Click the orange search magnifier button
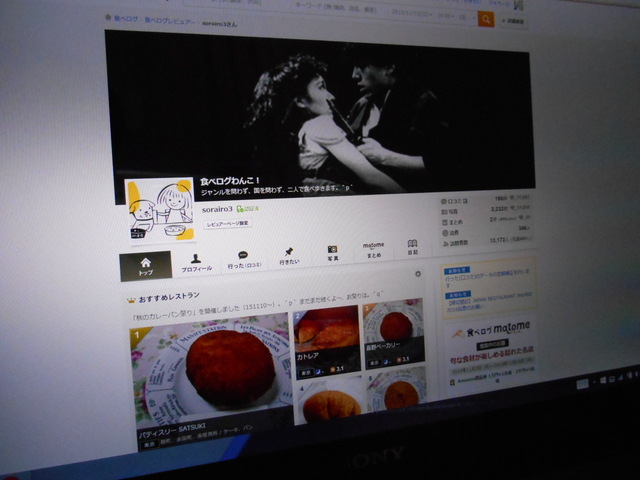This screenshot has width=640, height=480. (x=486, y=19)
